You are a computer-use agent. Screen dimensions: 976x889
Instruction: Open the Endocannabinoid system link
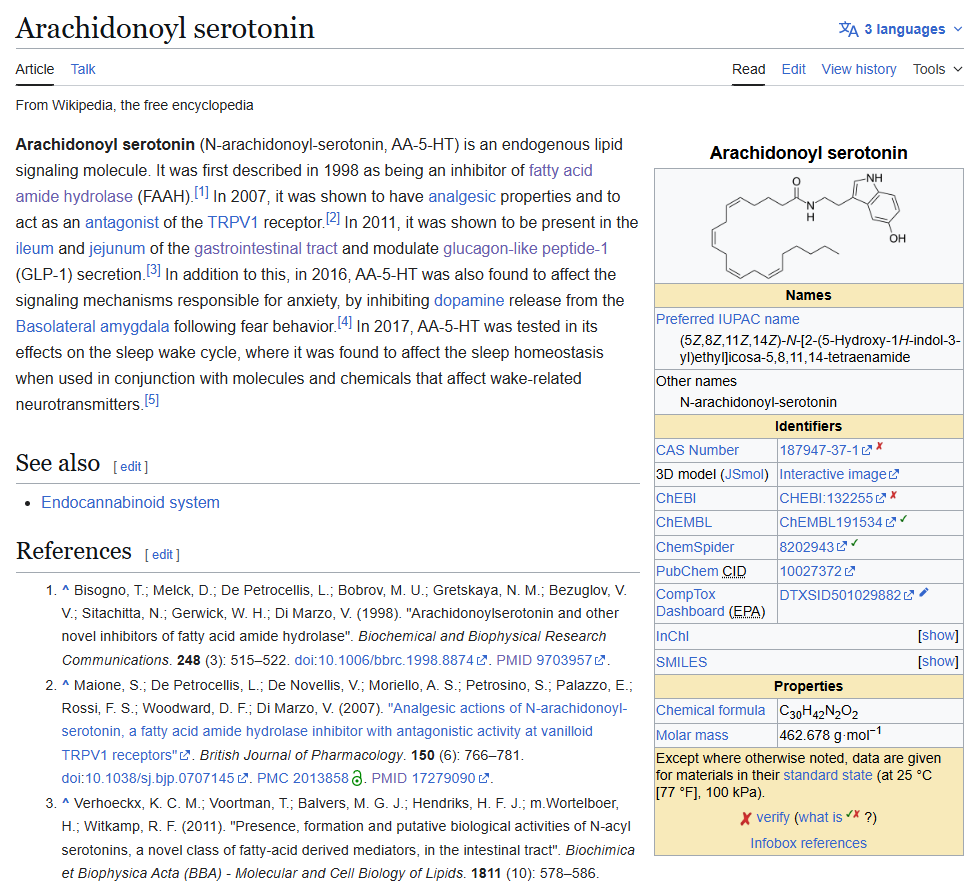click(x=130, y=503)
